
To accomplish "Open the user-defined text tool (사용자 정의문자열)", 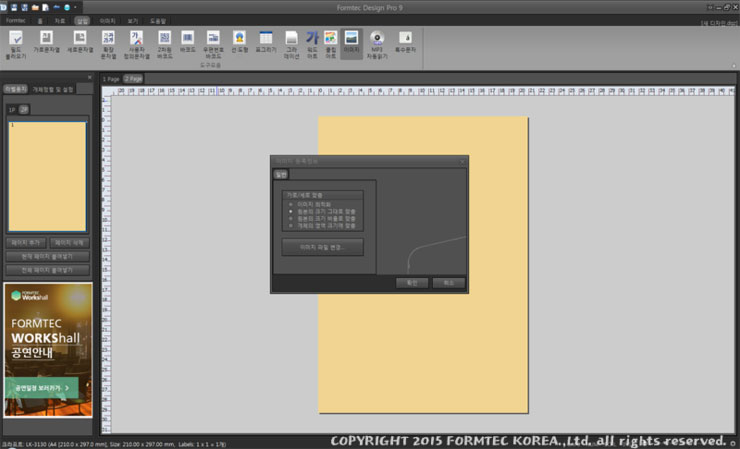I will coord(136,44).
